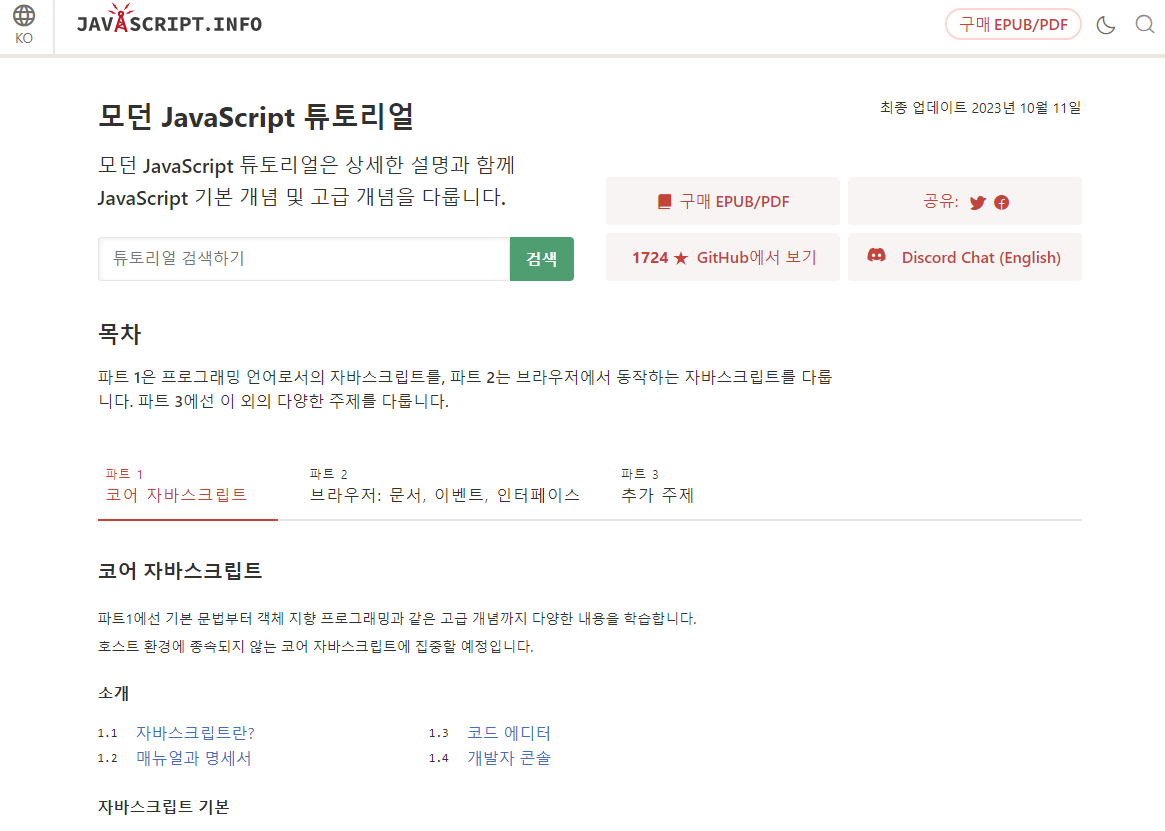
Task: Click the book icon in 구매 EPUB/PDF
Action: pyautogui.click(x=664, y=201)
